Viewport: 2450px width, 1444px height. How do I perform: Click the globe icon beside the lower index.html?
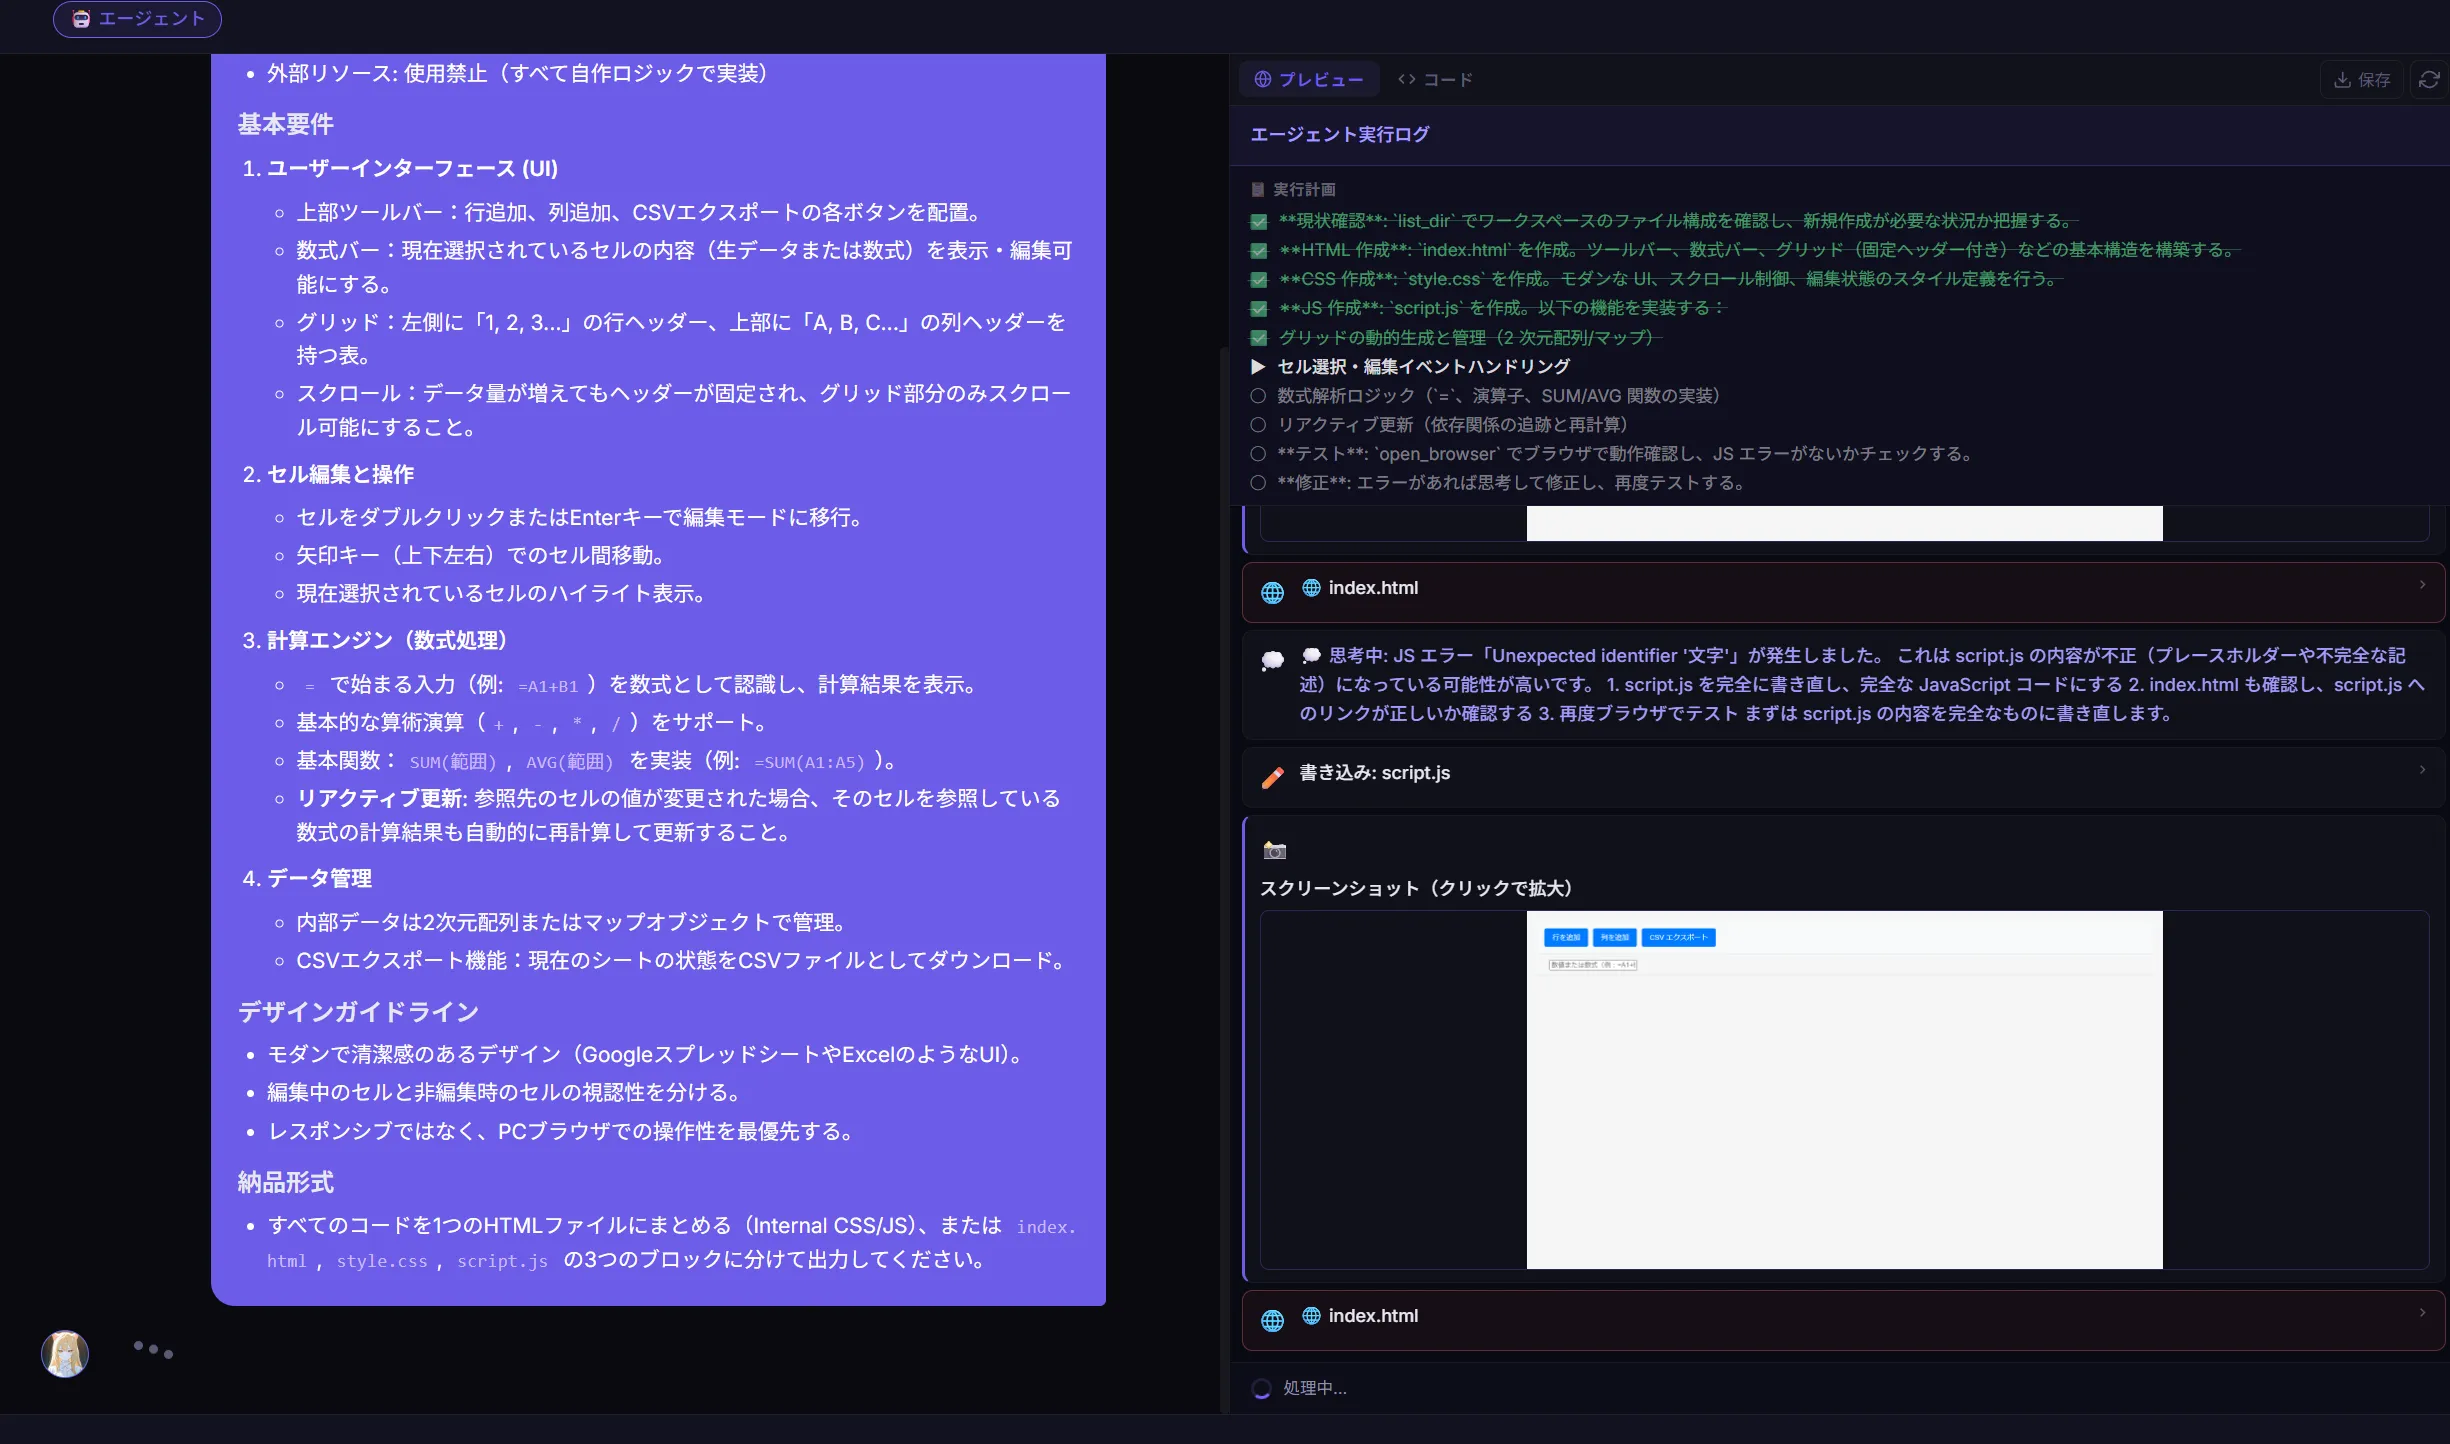[x=1272, y=1320]
